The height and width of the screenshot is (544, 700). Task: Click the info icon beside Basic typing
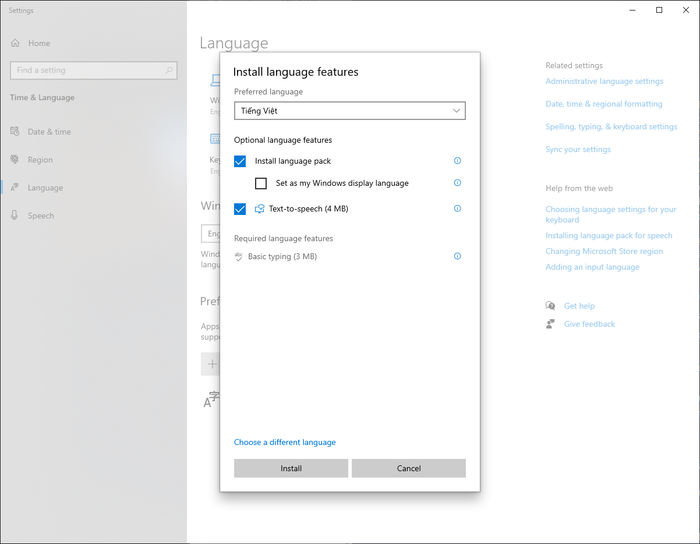(x=457, y=256)
